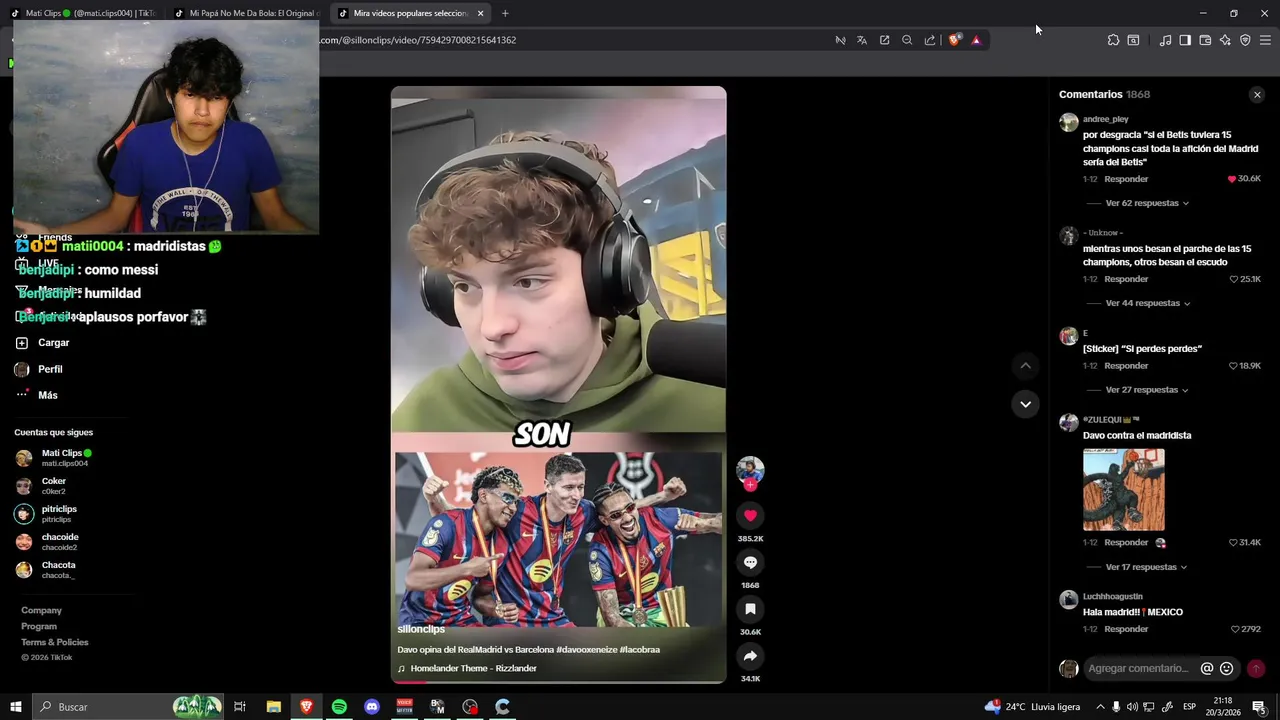Open the Program footer link
The height and width of the screenshot is (720, 1280).
point(39,626)
